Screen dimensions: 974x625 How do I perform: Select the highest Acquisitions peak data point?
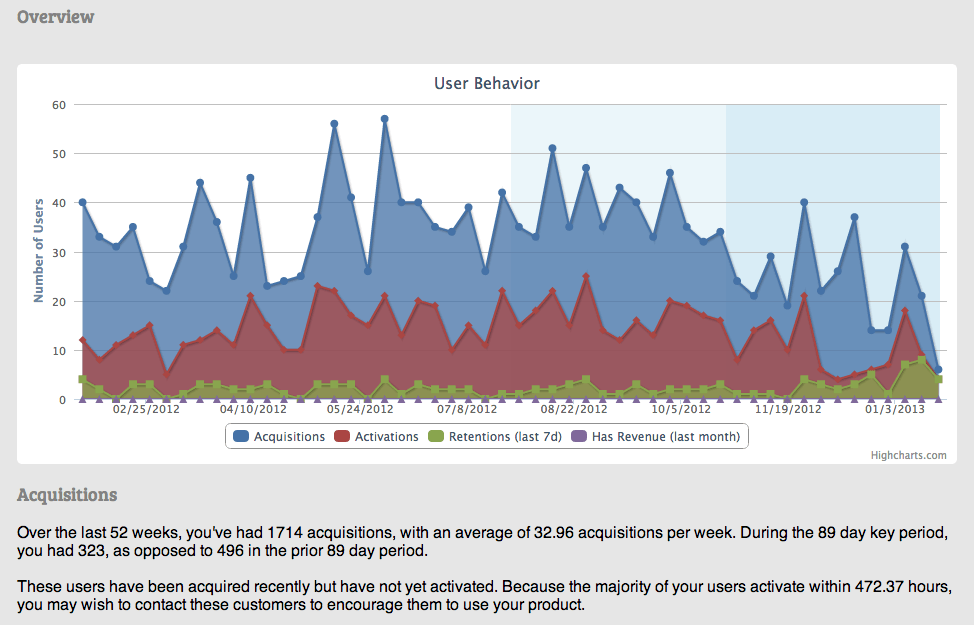pyautogui.click(x=384, y=119)
